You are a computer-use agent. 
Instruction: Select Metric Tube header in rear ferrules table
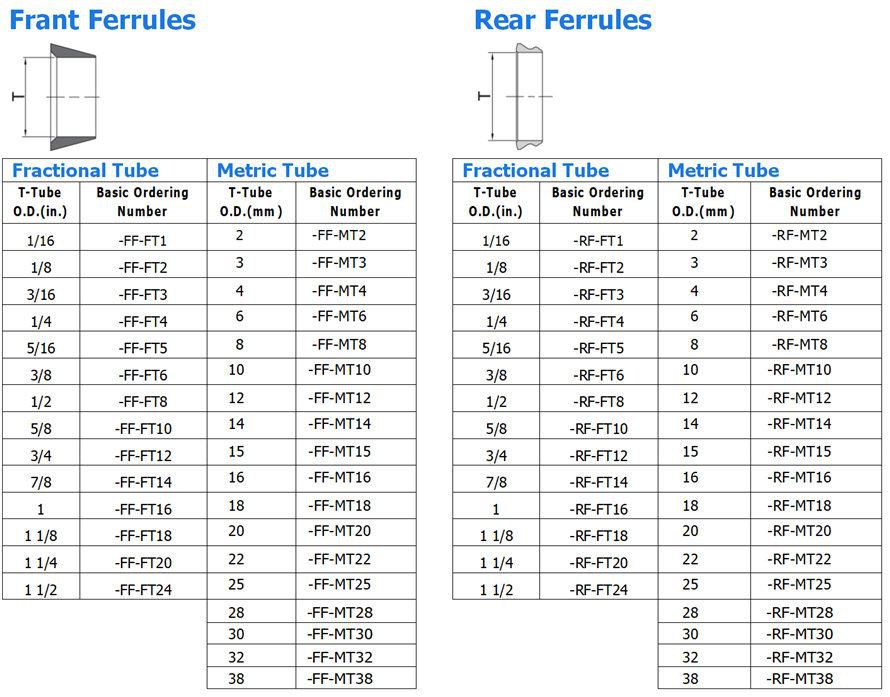point(723,170)
